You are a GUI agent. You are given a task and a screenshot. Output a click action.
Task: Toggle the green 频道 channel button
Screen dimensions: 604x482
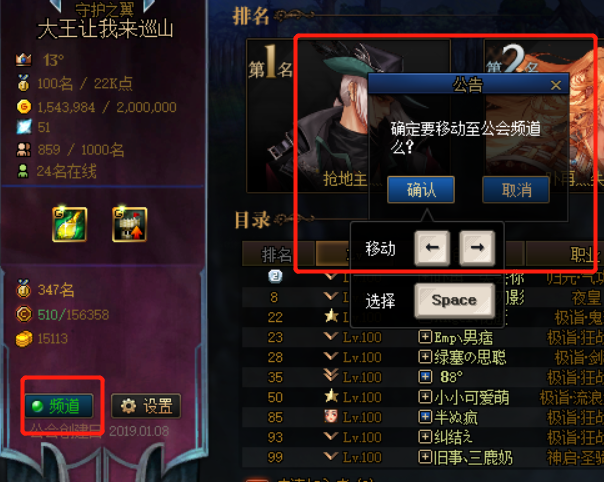[x=59, y=406]
